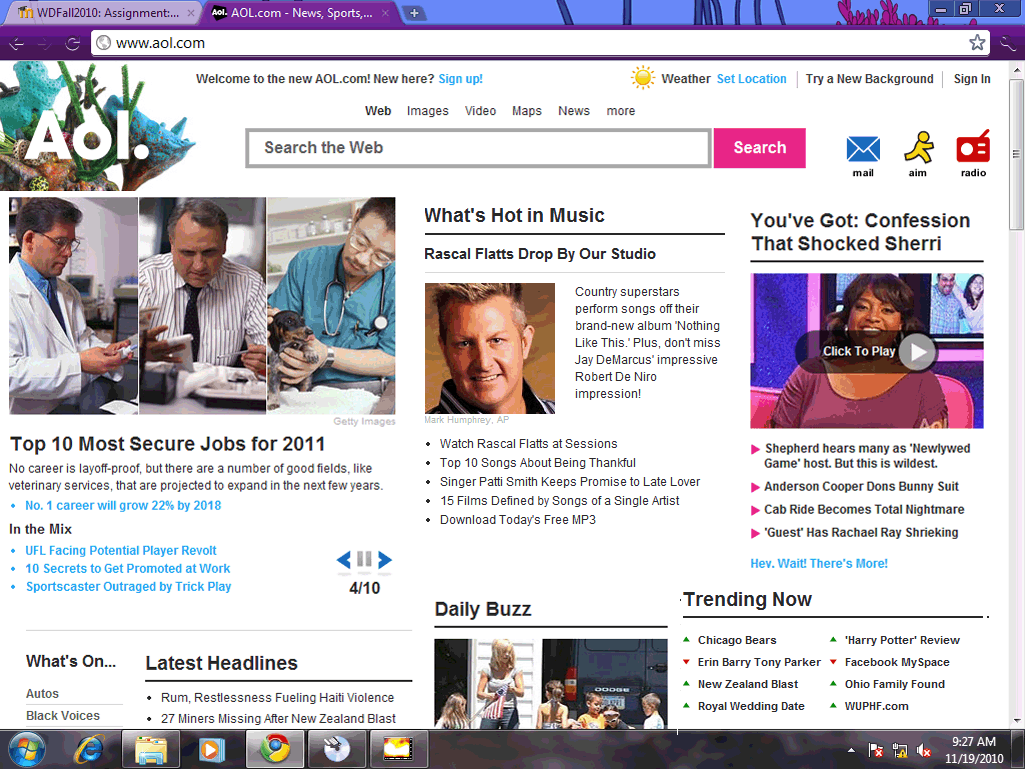Play the Sherri Shepherd confession video

tap(916, 351)
